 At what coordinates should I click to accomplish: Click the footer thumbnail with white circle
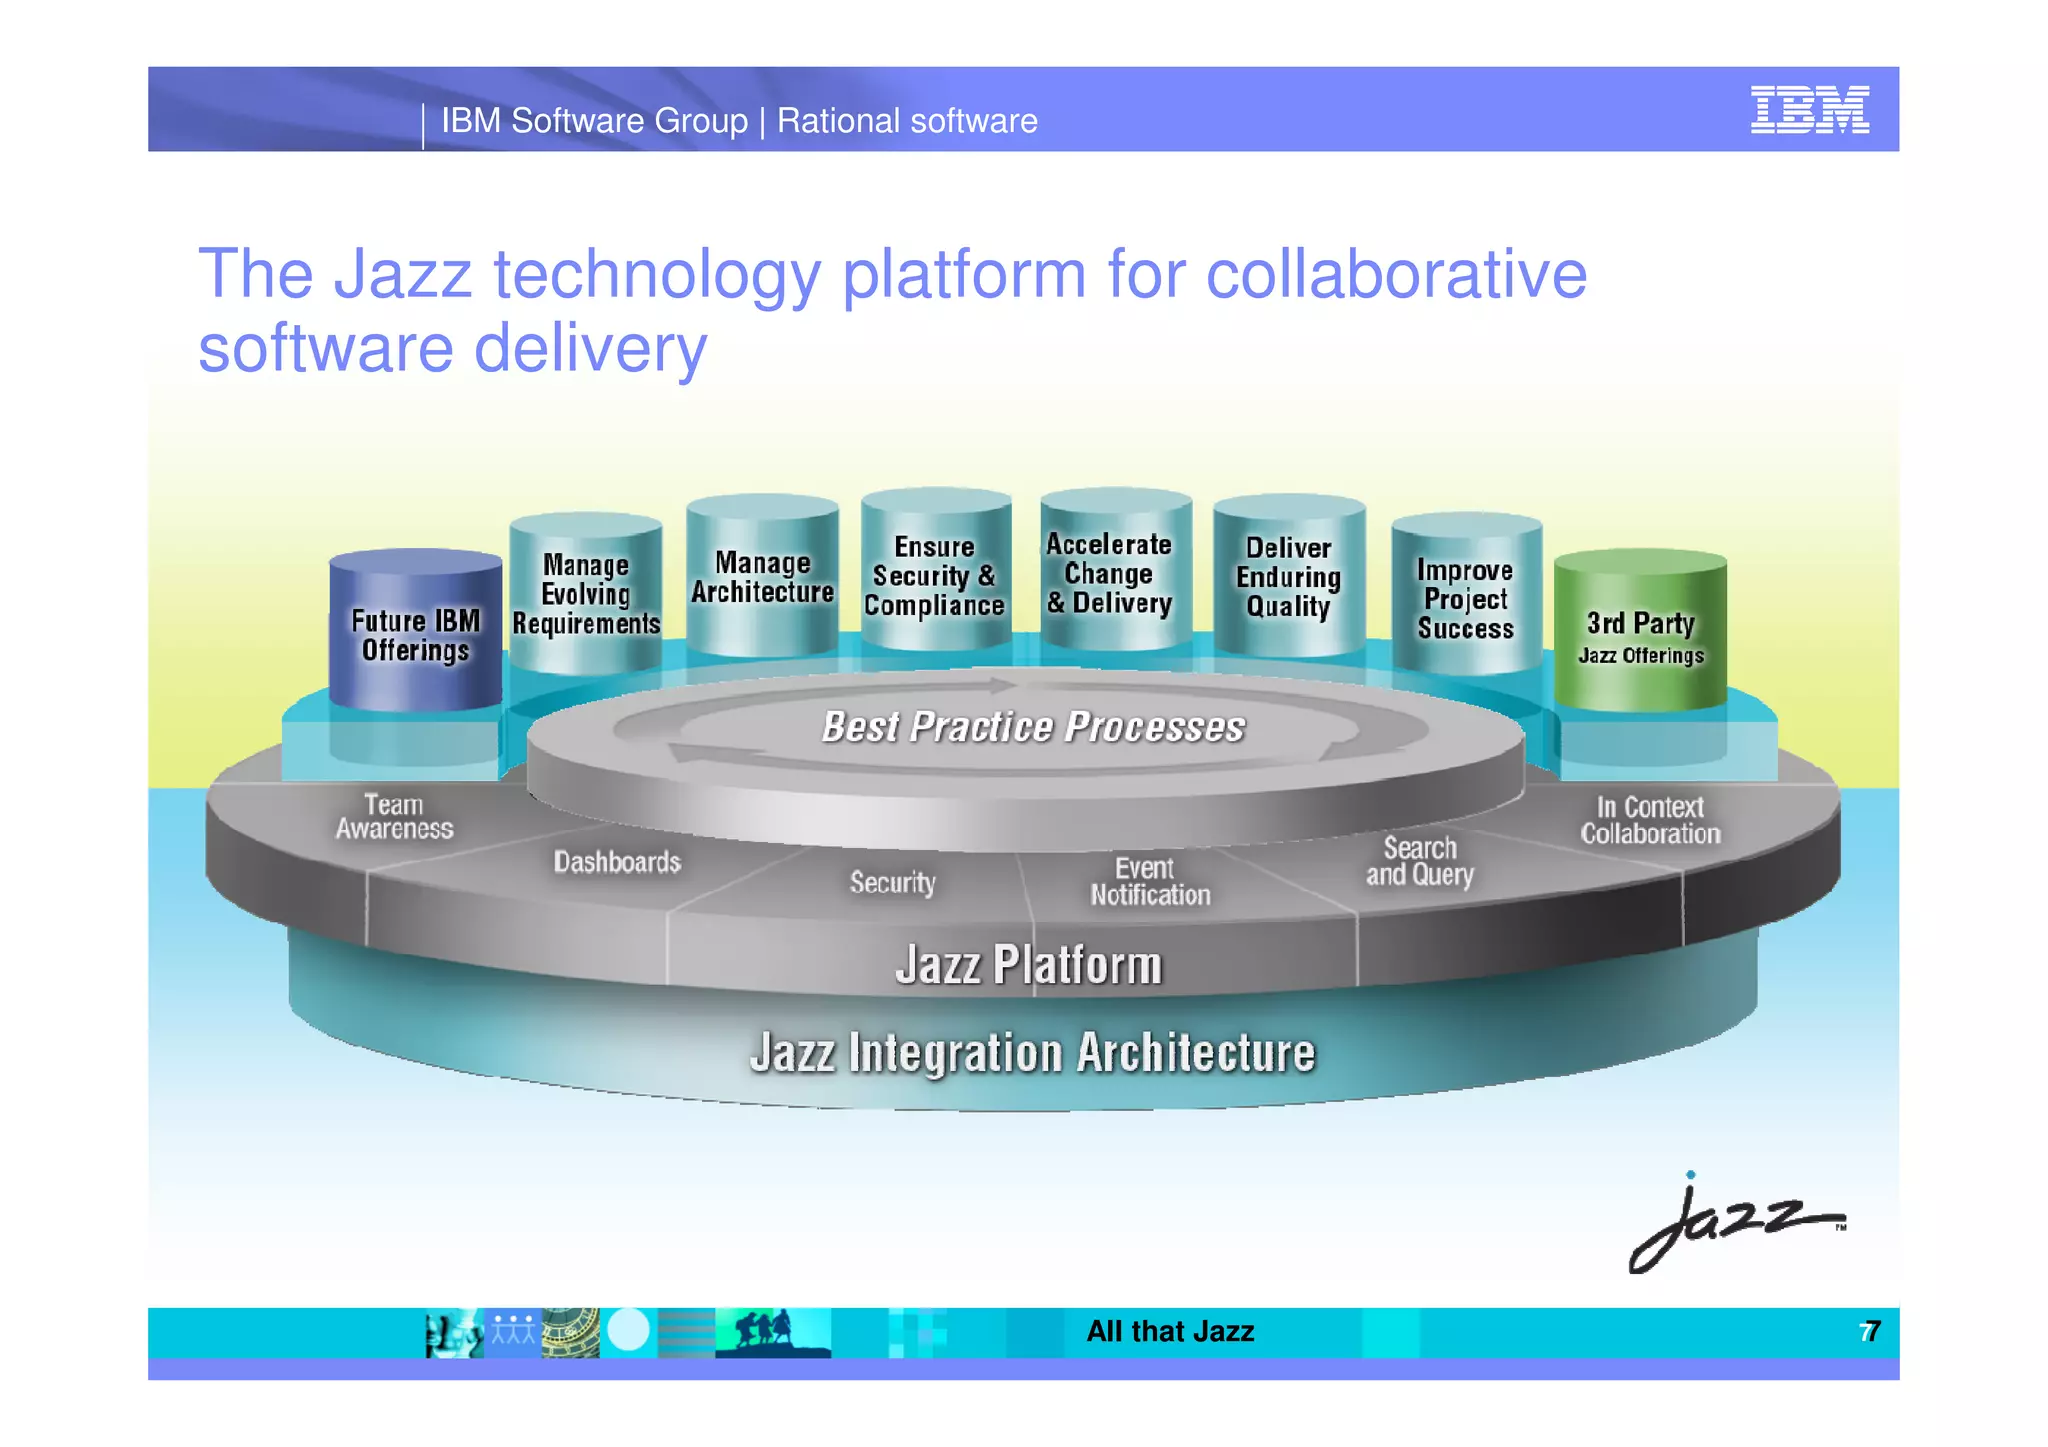click(628, 1333)
